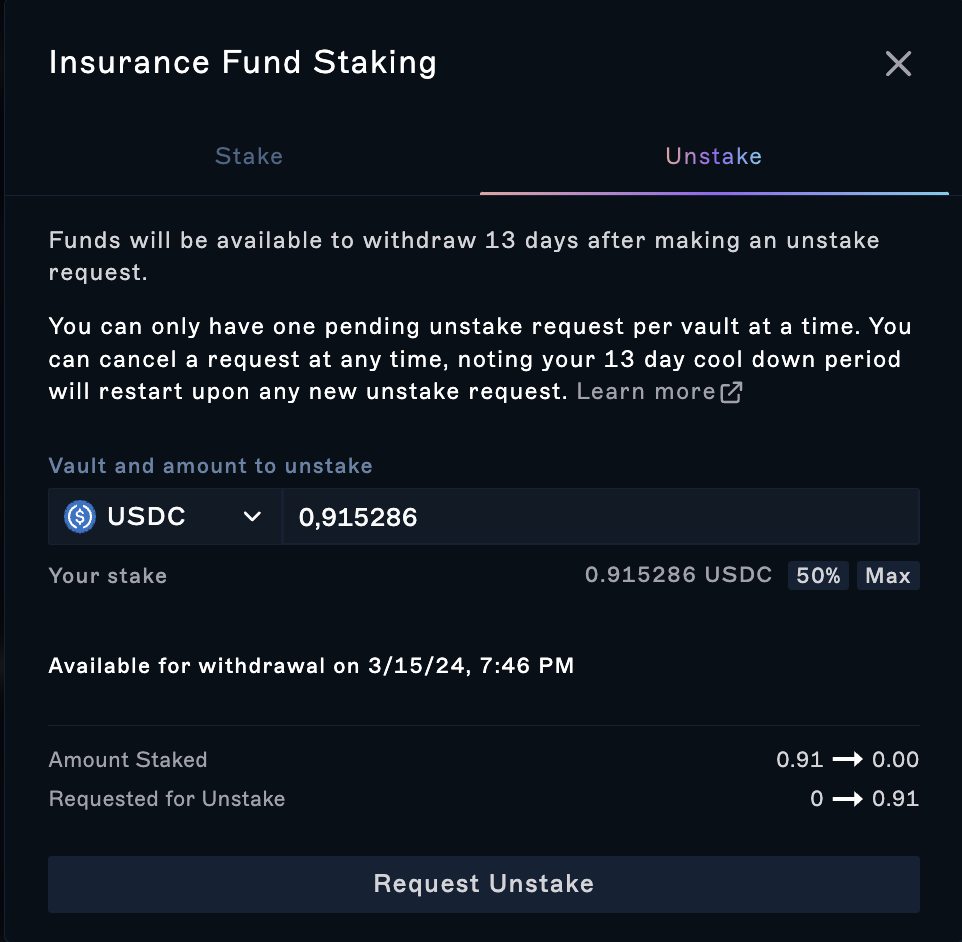This screenshot has width=962, height=942.
Task: Click the external link icon after Learn more
Action: point(731,392)
